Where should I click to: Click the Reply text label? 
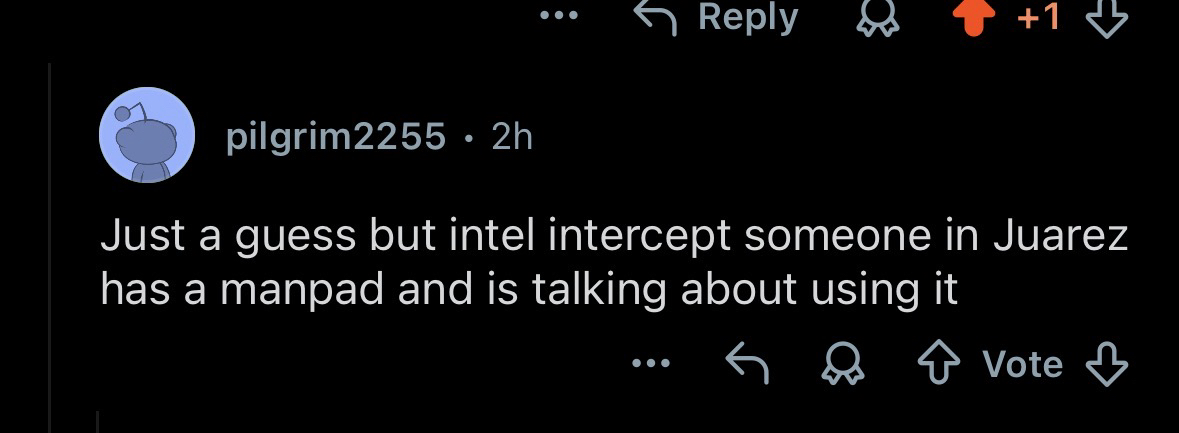tap(748, 17)
